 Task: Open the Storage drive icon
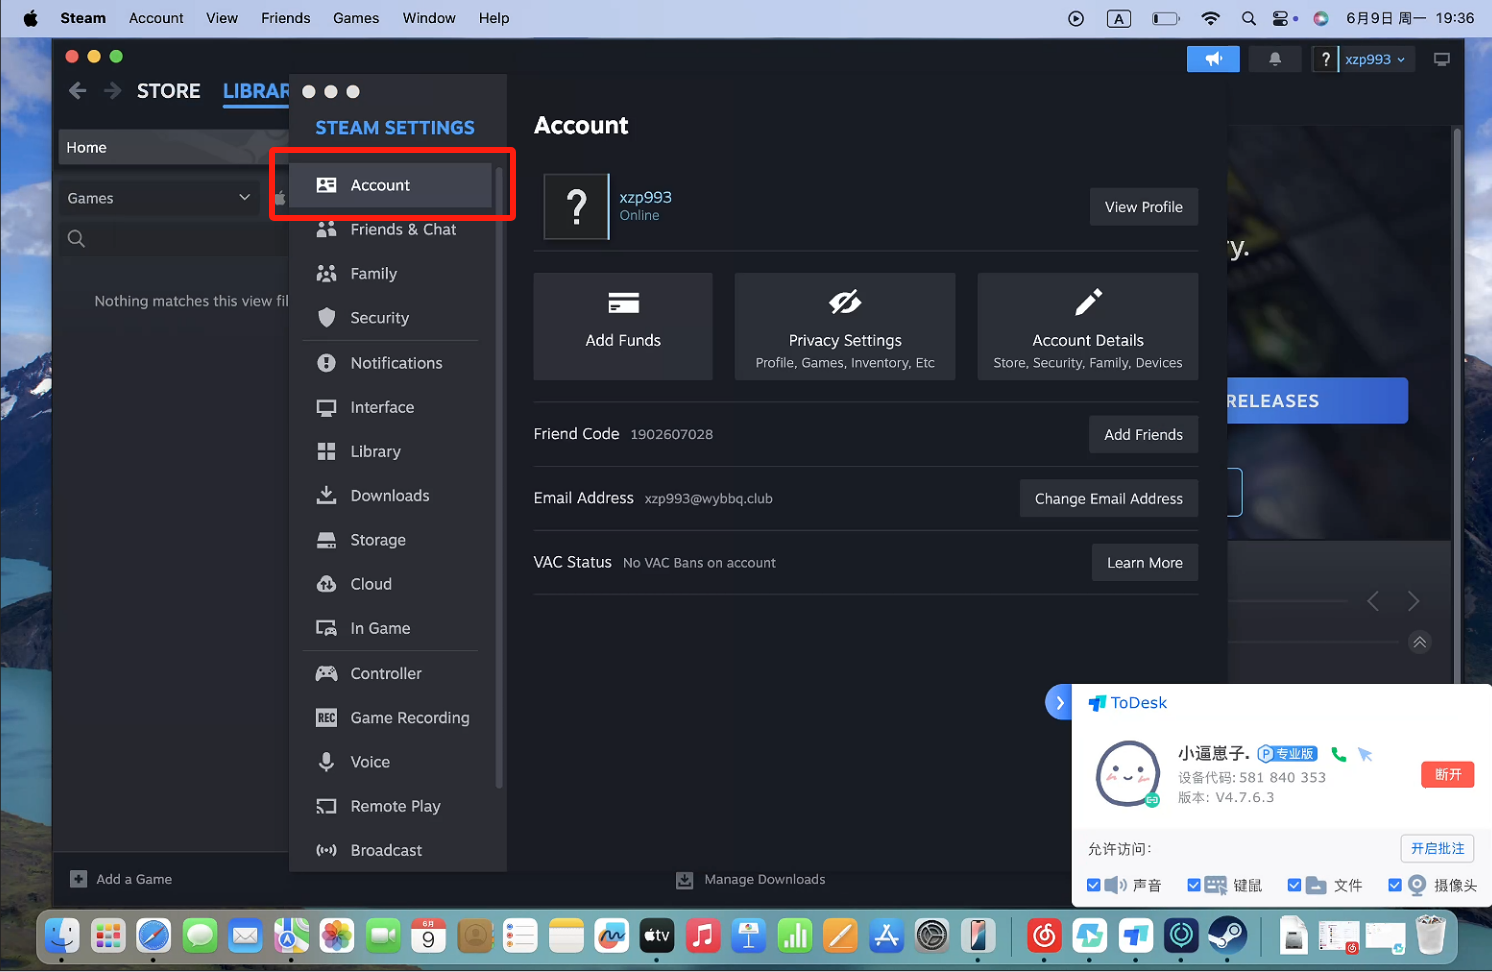(x=326, y=540)
